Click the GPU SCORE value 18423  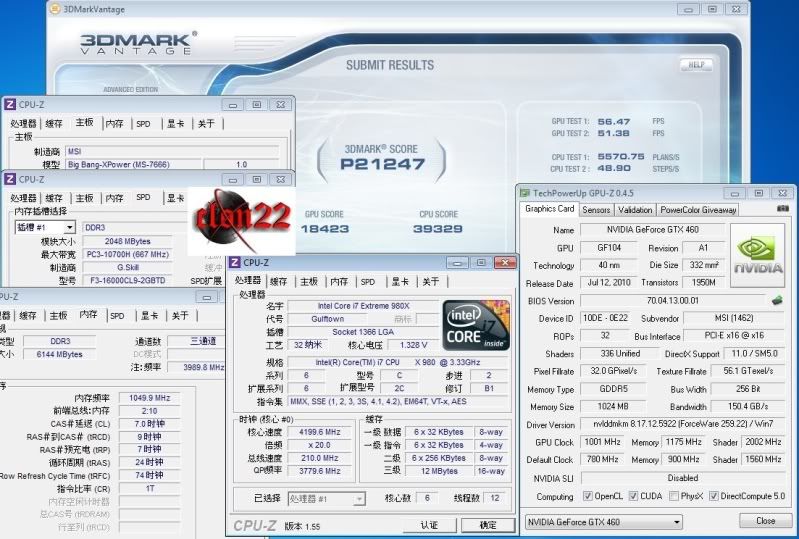point(325,229)
